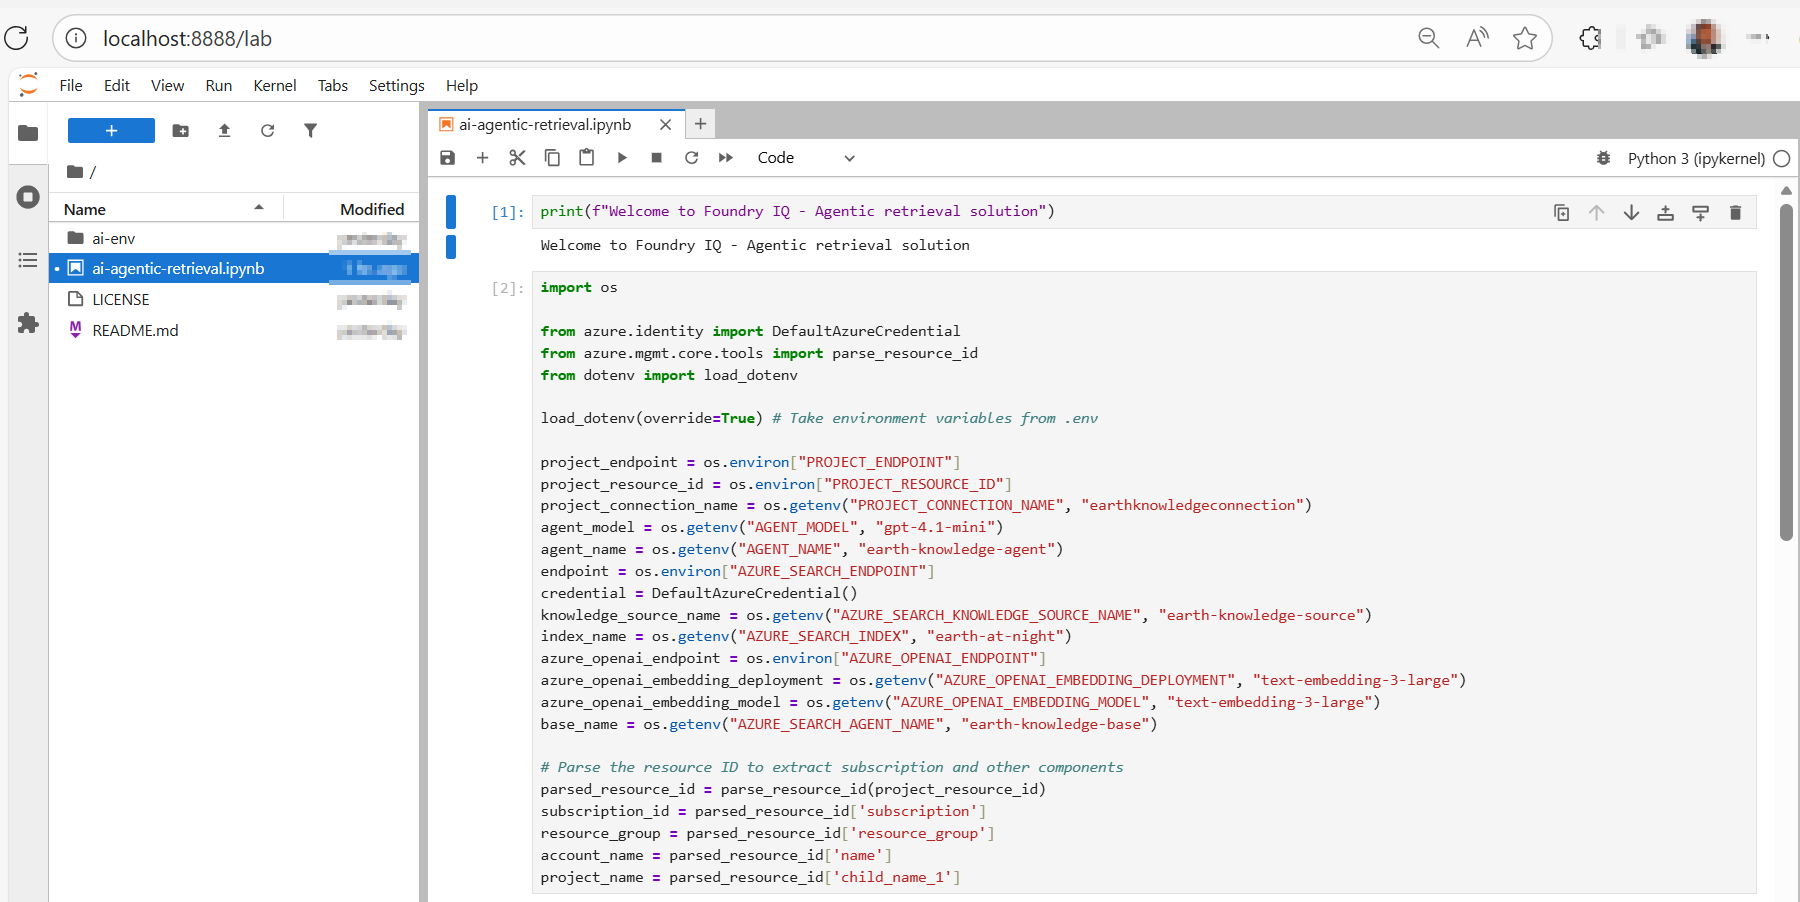Run the selected cell with the play icon
This screenshot has width=1800, height=902.
tap(622, 158)
